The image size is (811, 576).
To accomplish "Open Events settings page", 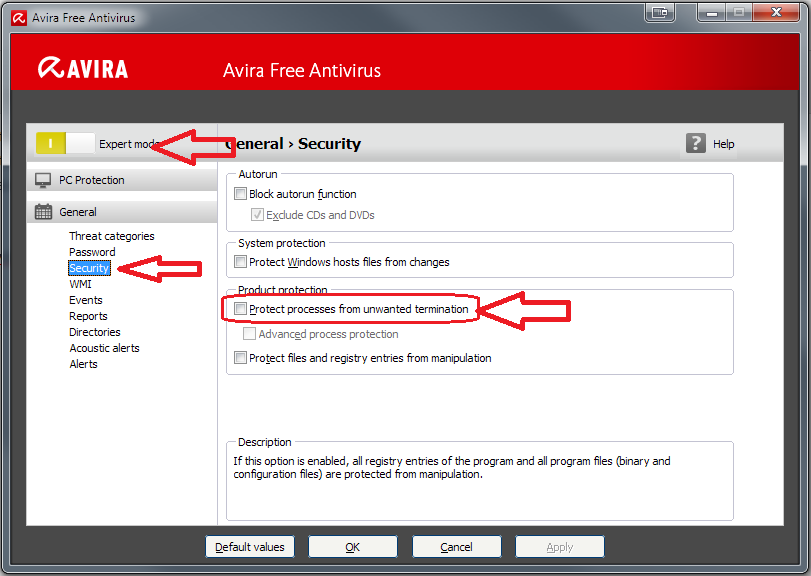I will (86, 300).
